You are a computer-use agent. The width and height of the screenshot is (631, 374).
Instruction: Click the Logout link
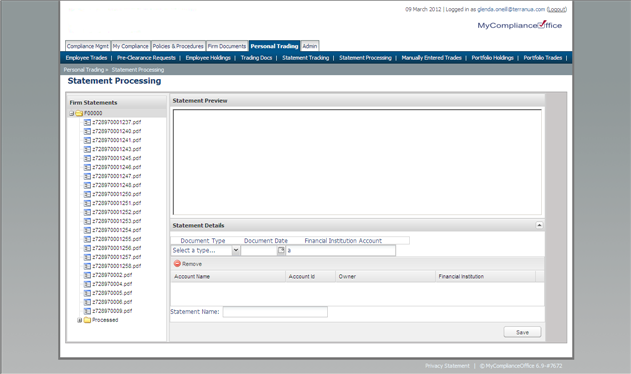coord(557,9)
